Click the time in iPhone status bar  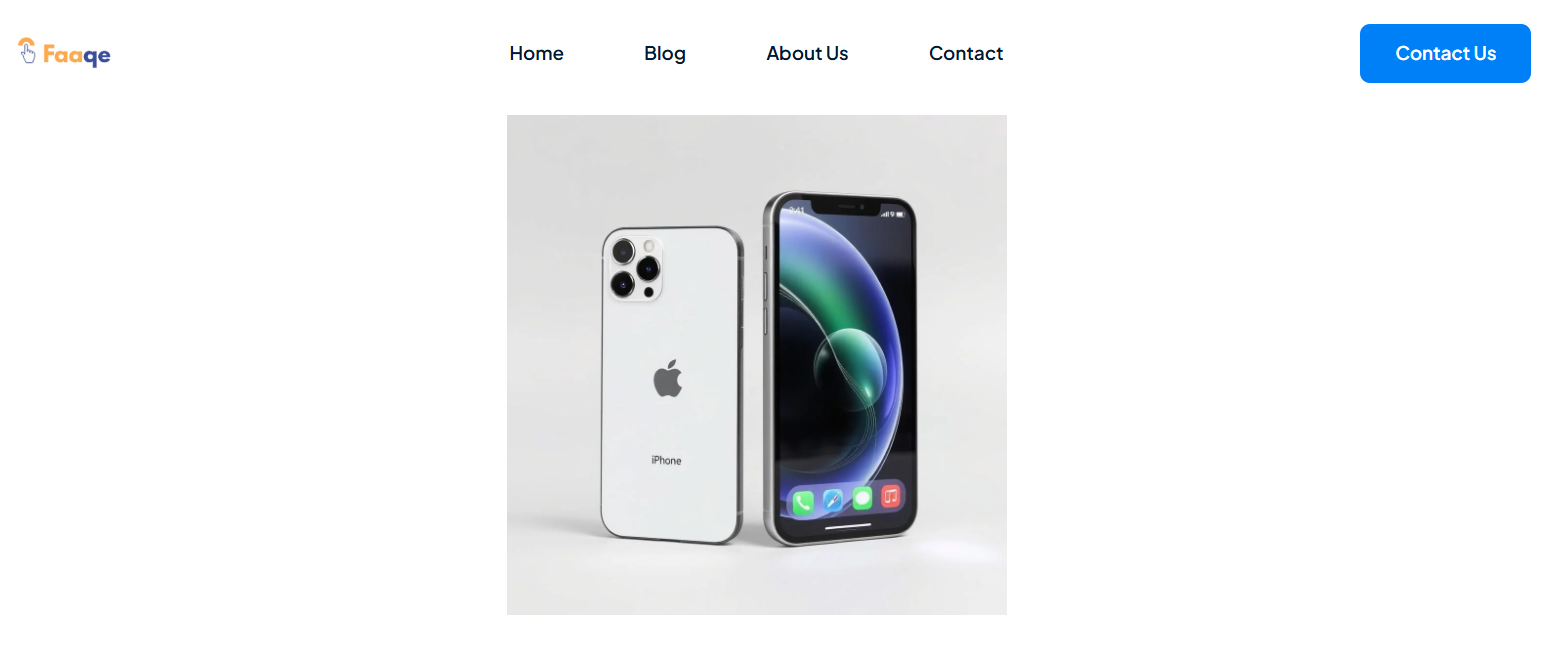(x=797, y=211)
